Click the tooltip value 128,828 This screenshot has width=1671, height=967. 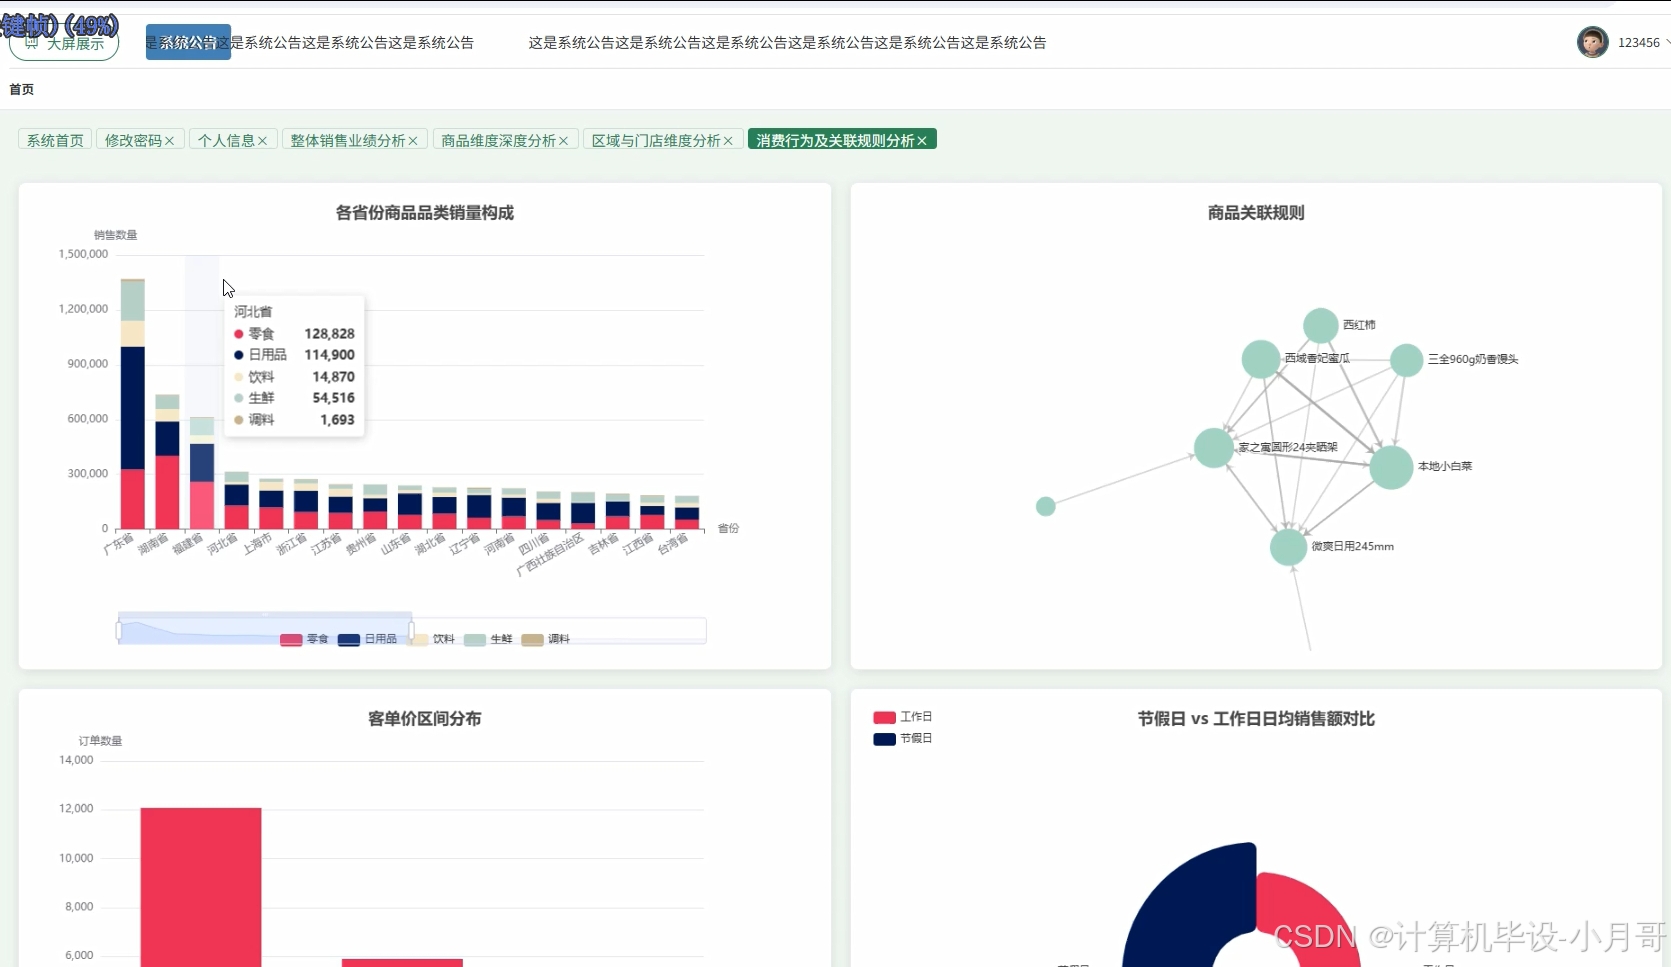[x=330, y=334]
